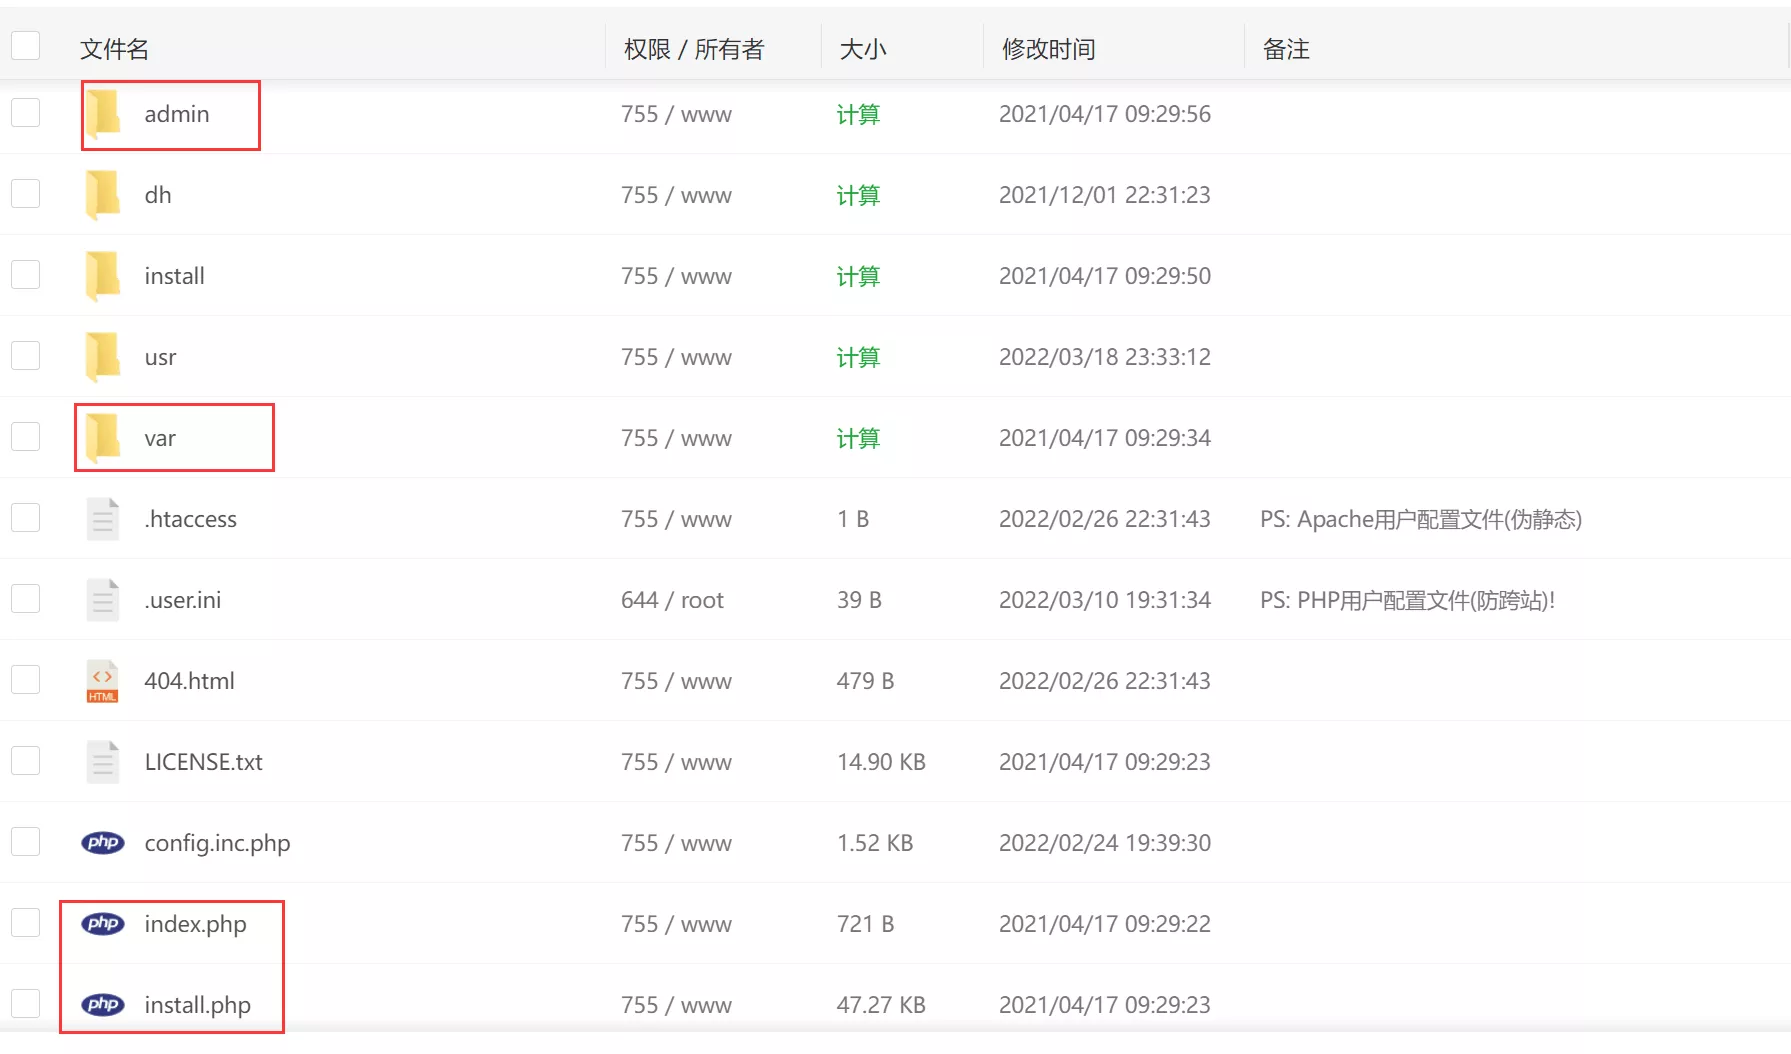1791x1054 pixels.
Task: Open the .user.ini file name
Action: 183,600
